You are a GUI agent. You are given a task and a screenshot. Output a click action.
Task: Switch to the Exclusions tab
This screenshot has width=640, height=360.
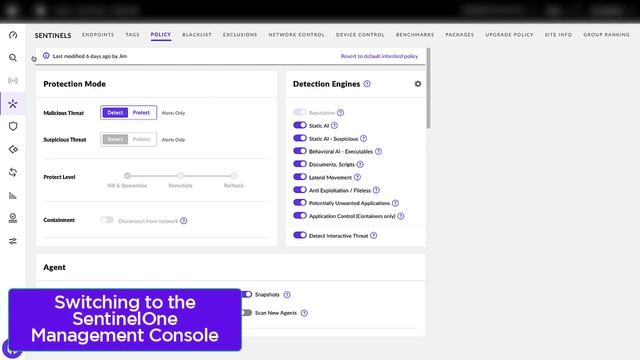click(x=240, y=35)
